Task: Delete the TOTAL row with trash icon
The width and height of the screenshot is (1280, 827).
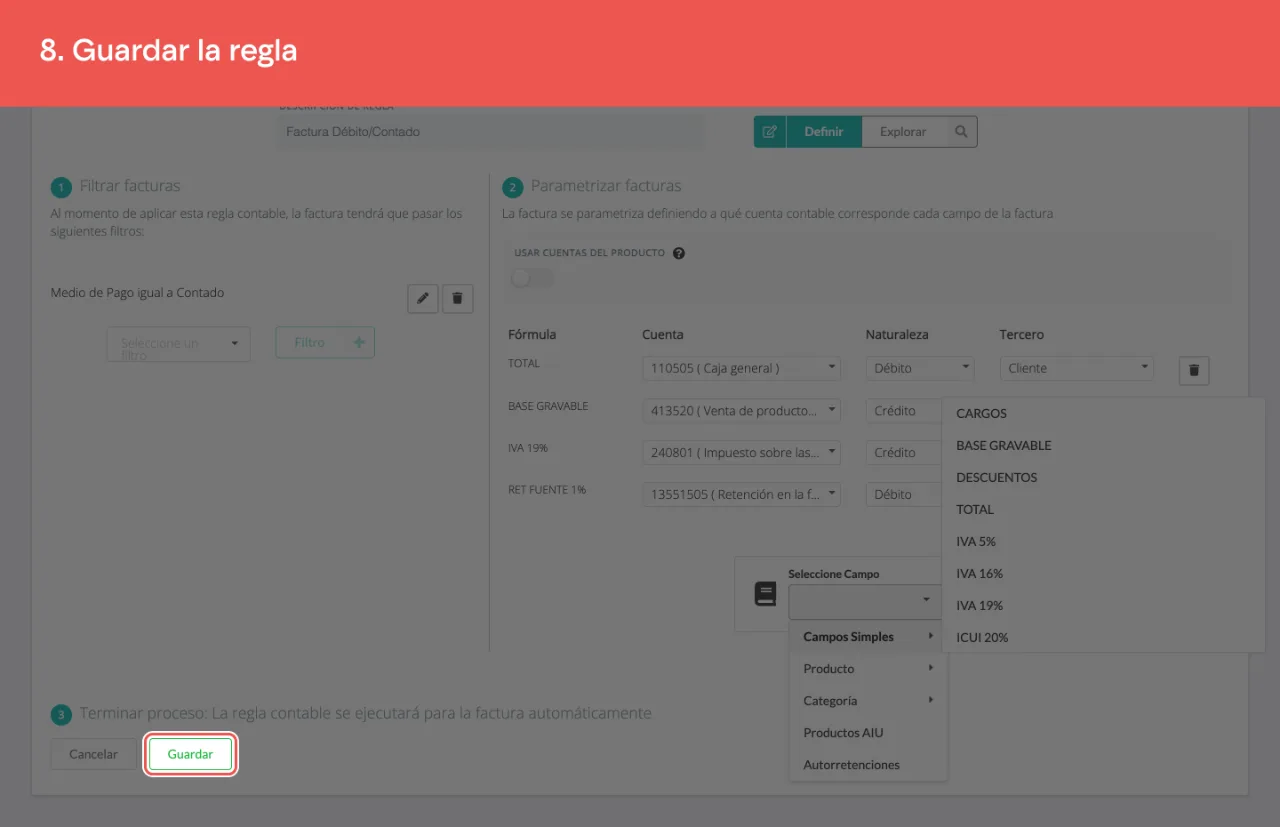Action: [1194, 370]
